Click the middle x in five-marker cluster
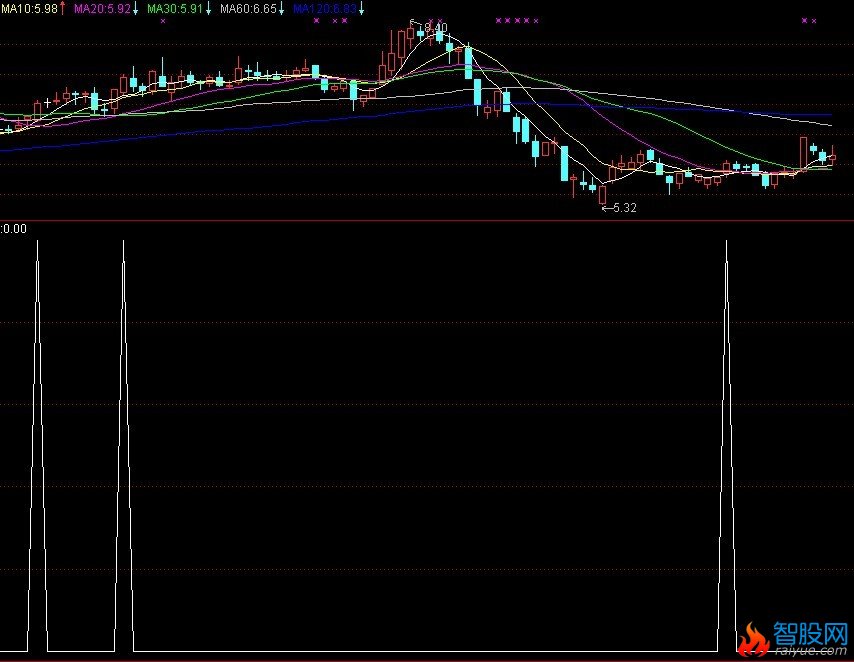The width and height of the screenshot is (854, 662). [517, 20]
